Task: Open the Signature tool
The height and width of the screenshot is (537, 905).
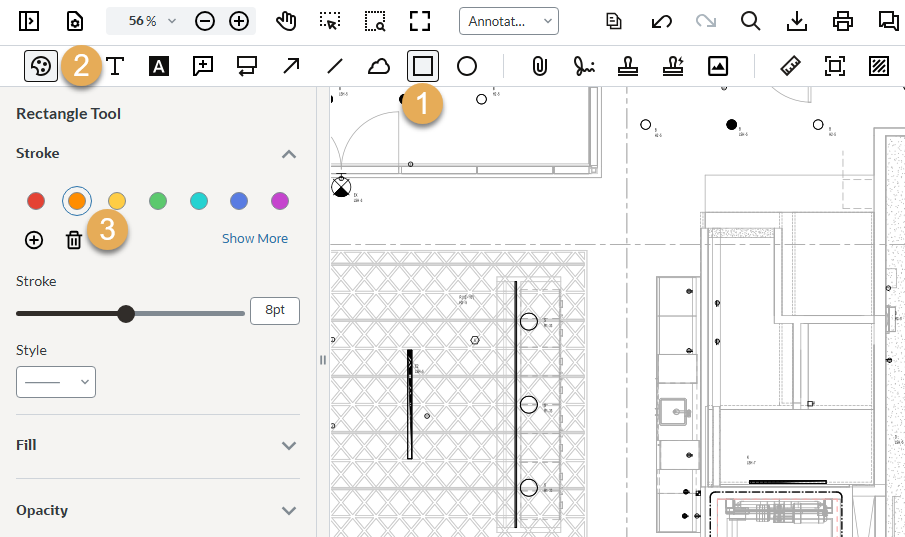Action: coord(584,67)
